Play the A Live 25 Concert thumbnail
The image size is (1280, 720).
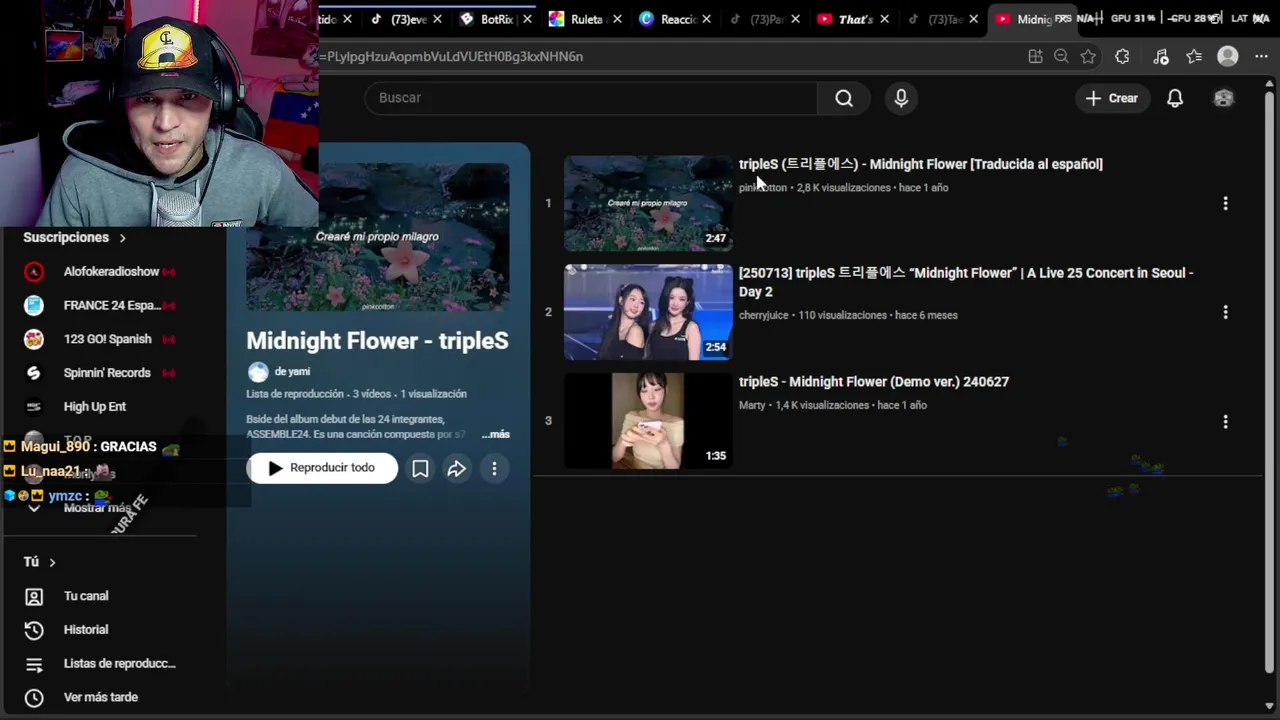click(648, 312)
